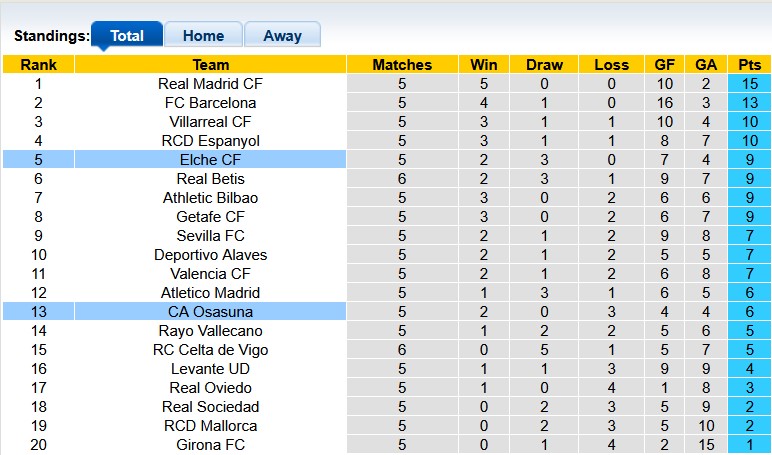772x455 pixels.
Task: Click the Pts column header
Action: coord(750,65)
